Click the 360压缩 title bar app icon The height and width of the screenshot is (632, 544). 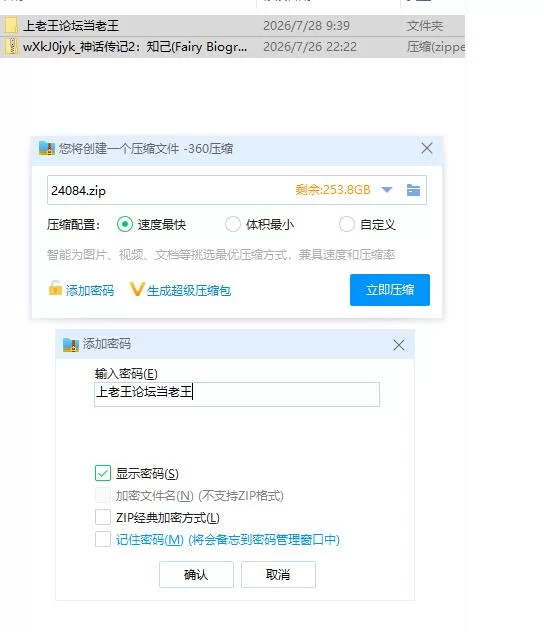(x=47, y=148)
